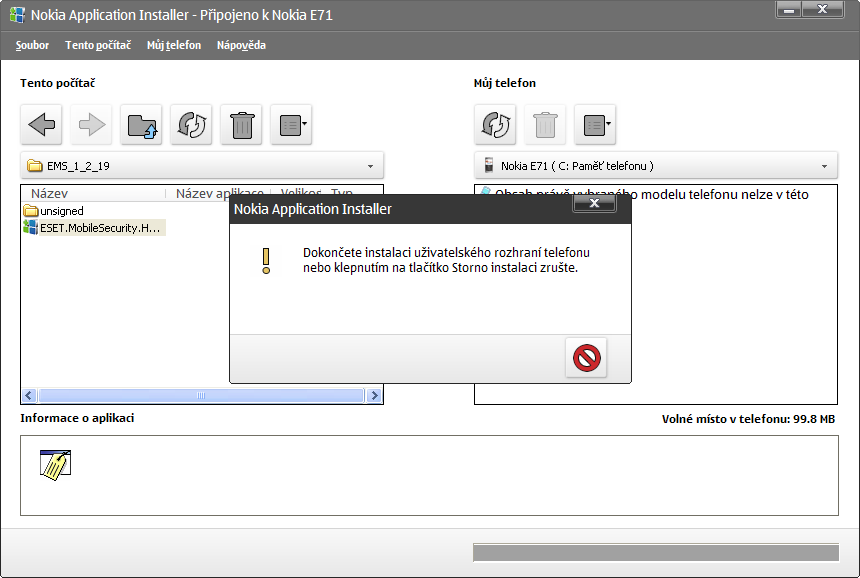Click 'Volné místo v telefonu: 99.8 MB' text
The height and width of the screenshot is (578, 860).
click(748, 419)
